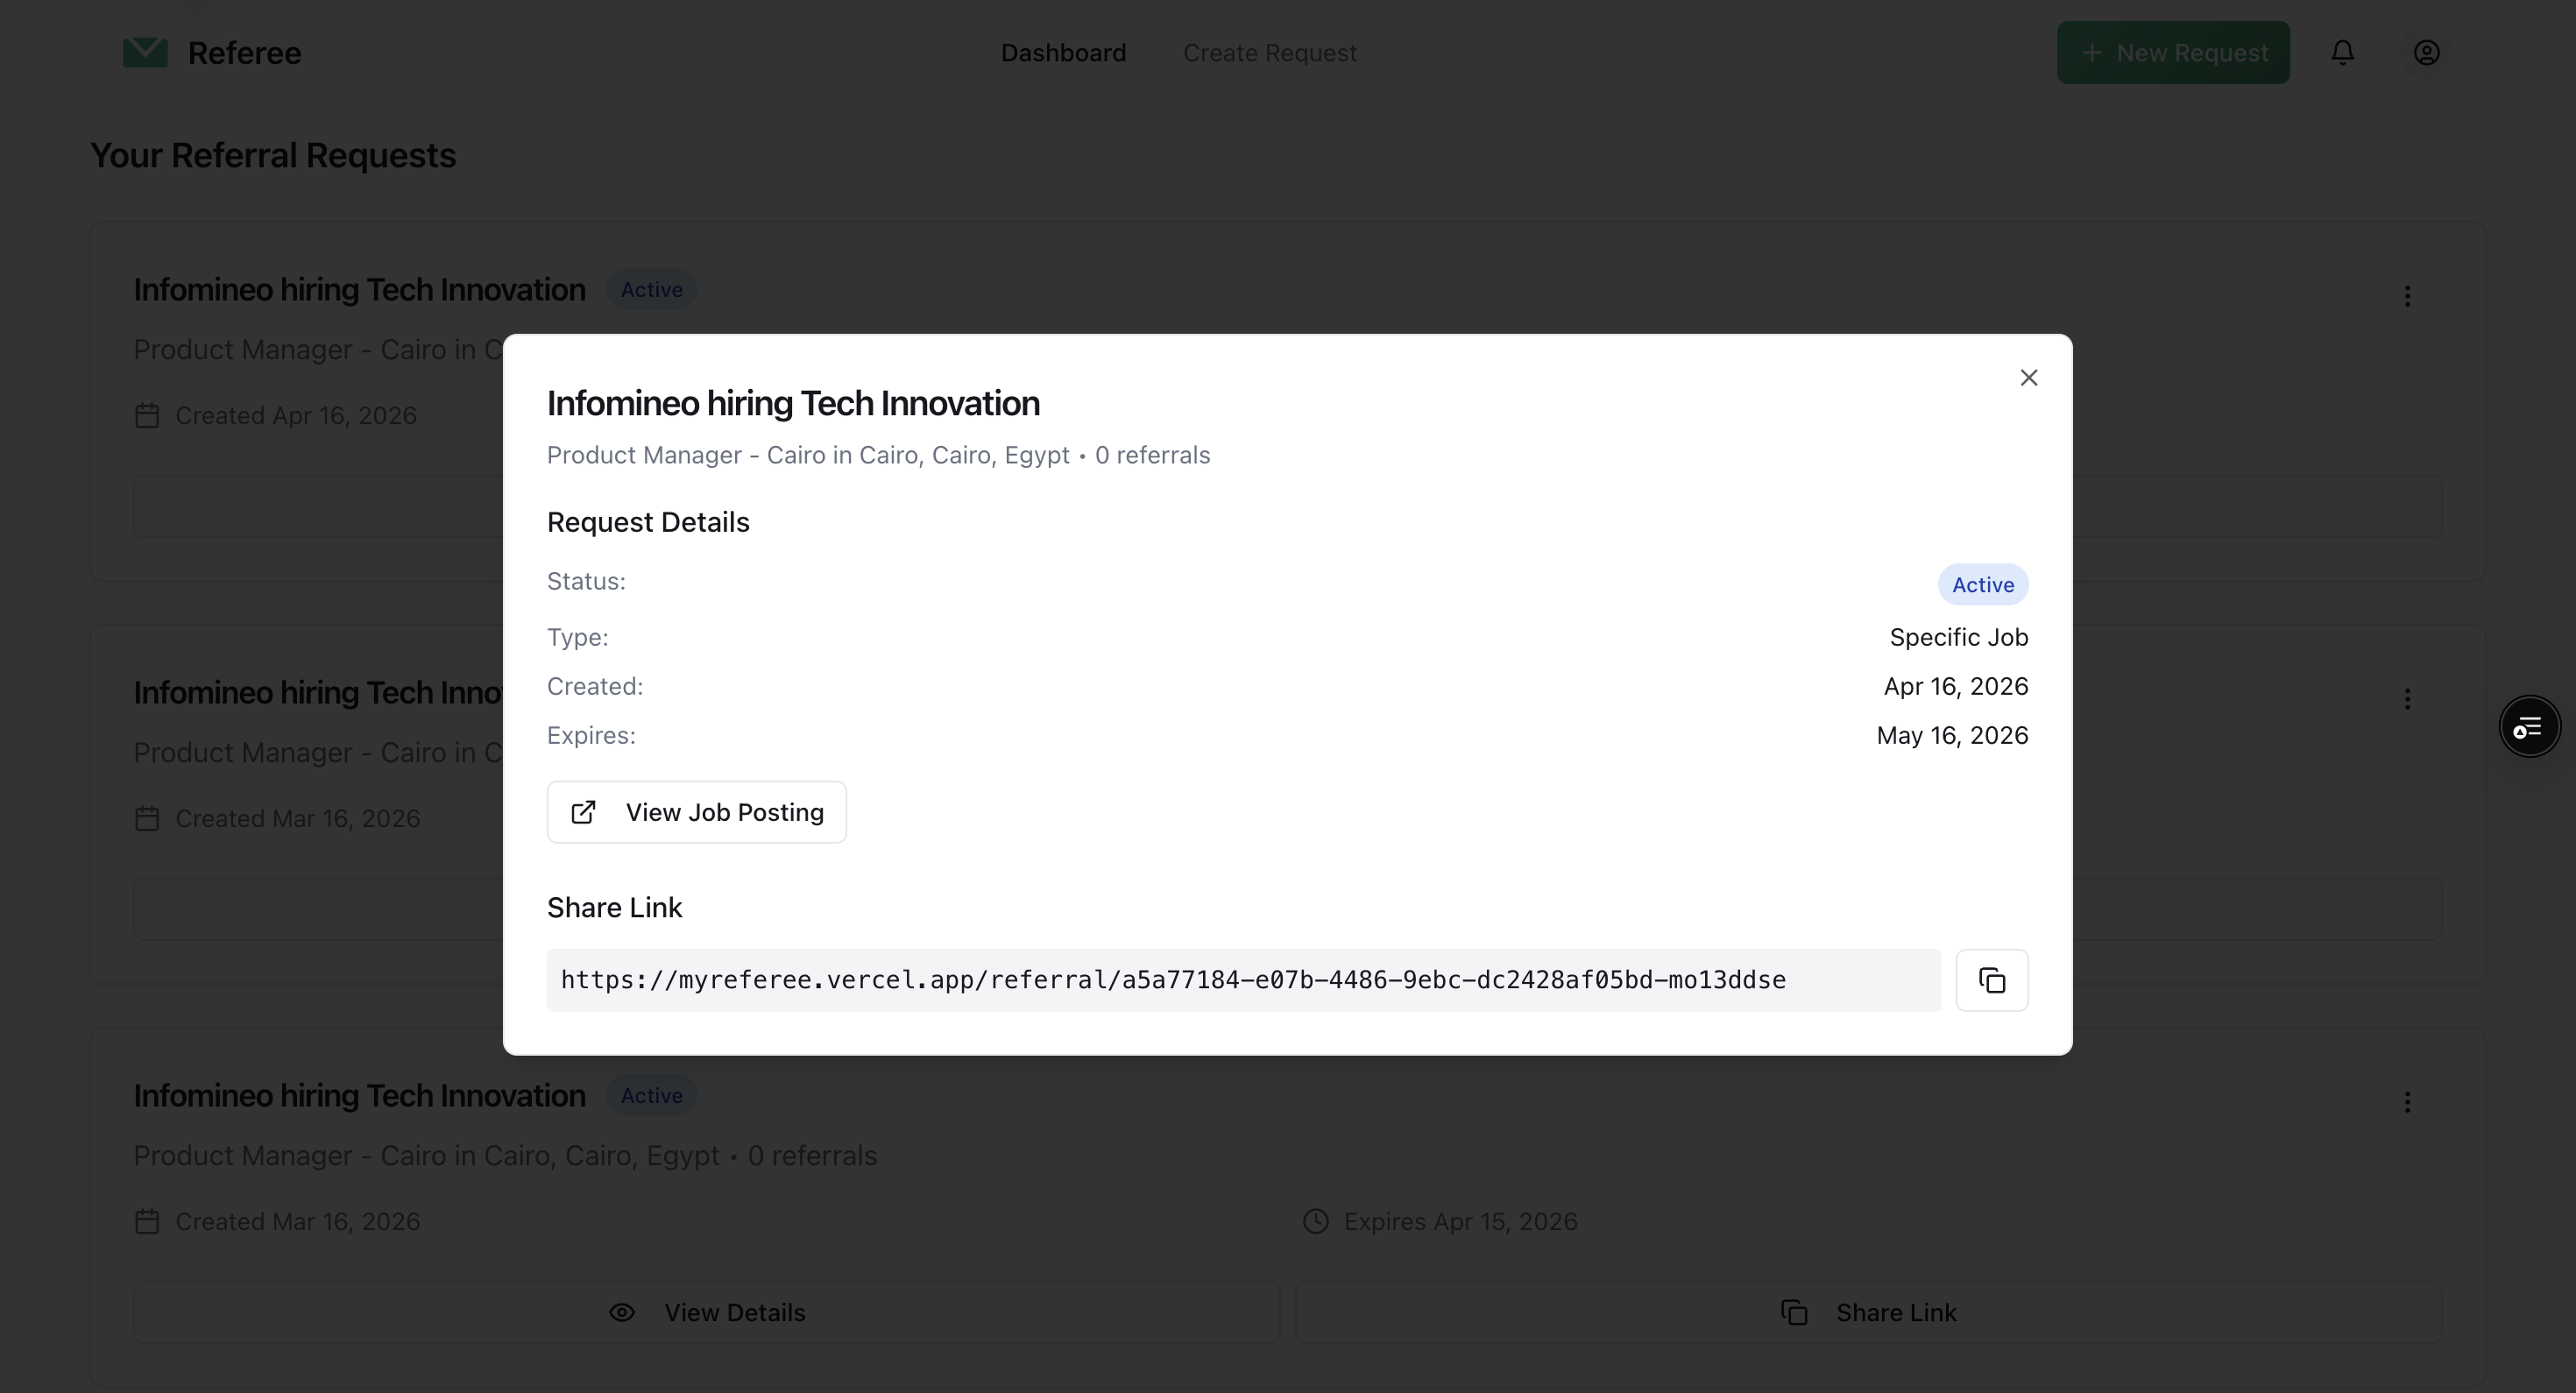Open options menu for second request card

pos(2407,699)
